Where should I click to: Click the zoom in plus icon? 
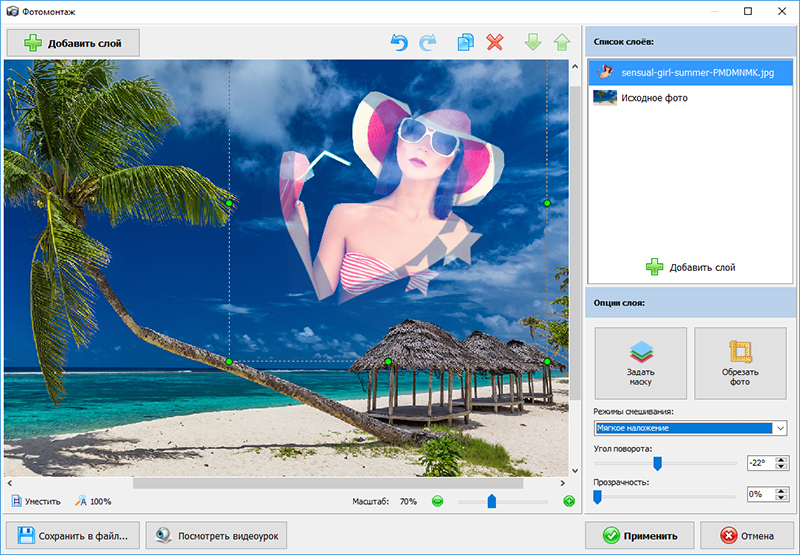569,501
